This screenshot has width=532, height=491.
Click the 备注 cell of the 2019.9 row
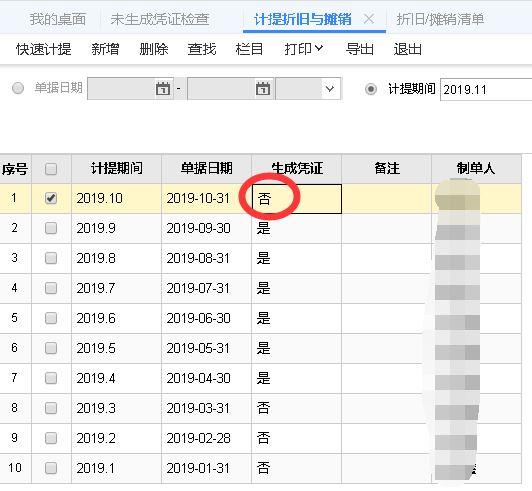point(387,228)
